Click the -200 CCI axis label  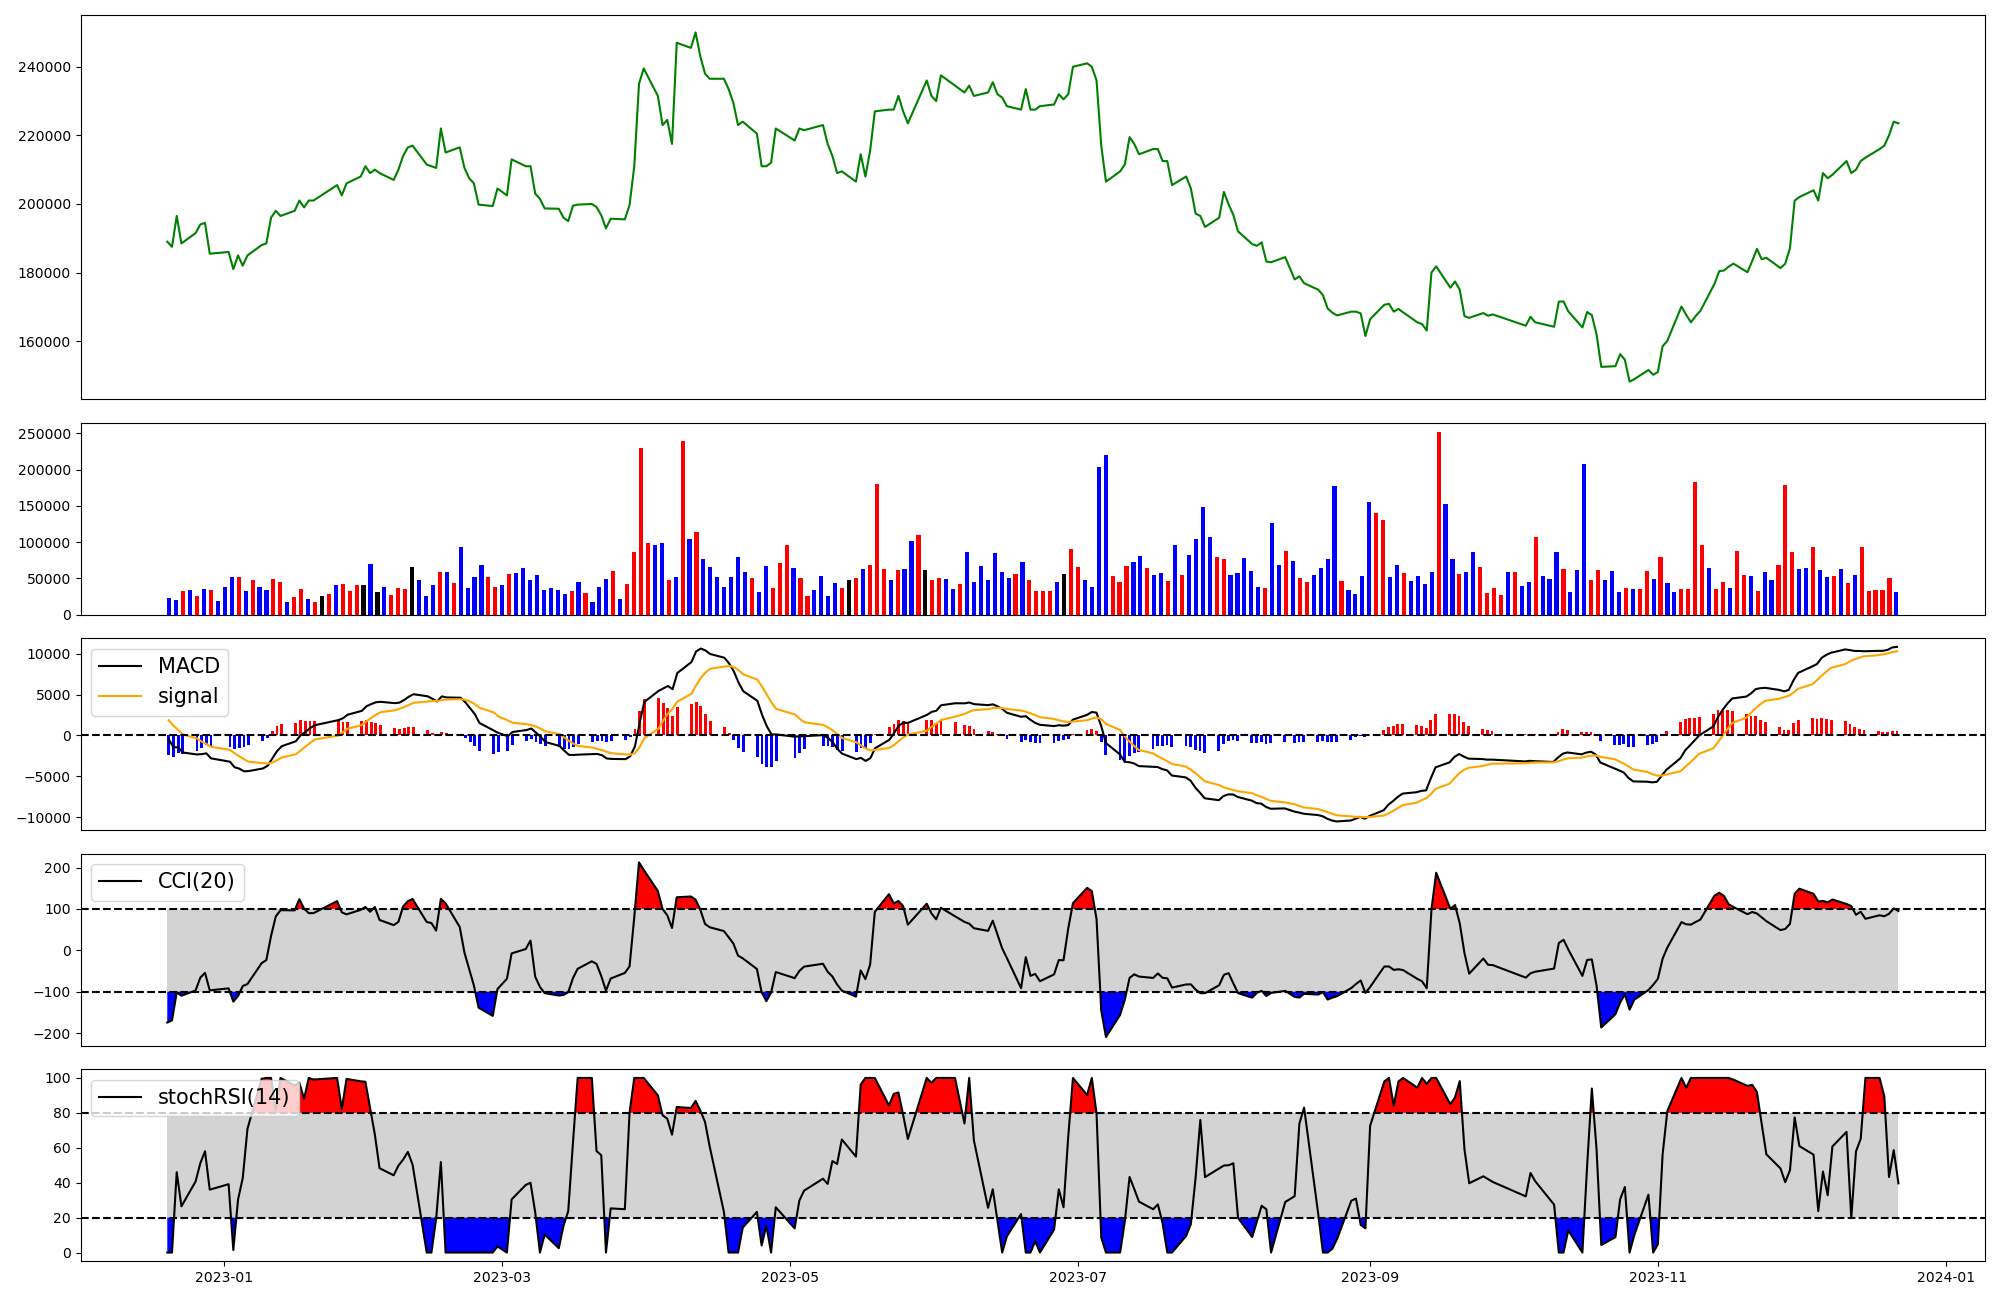coord(54,1034)
